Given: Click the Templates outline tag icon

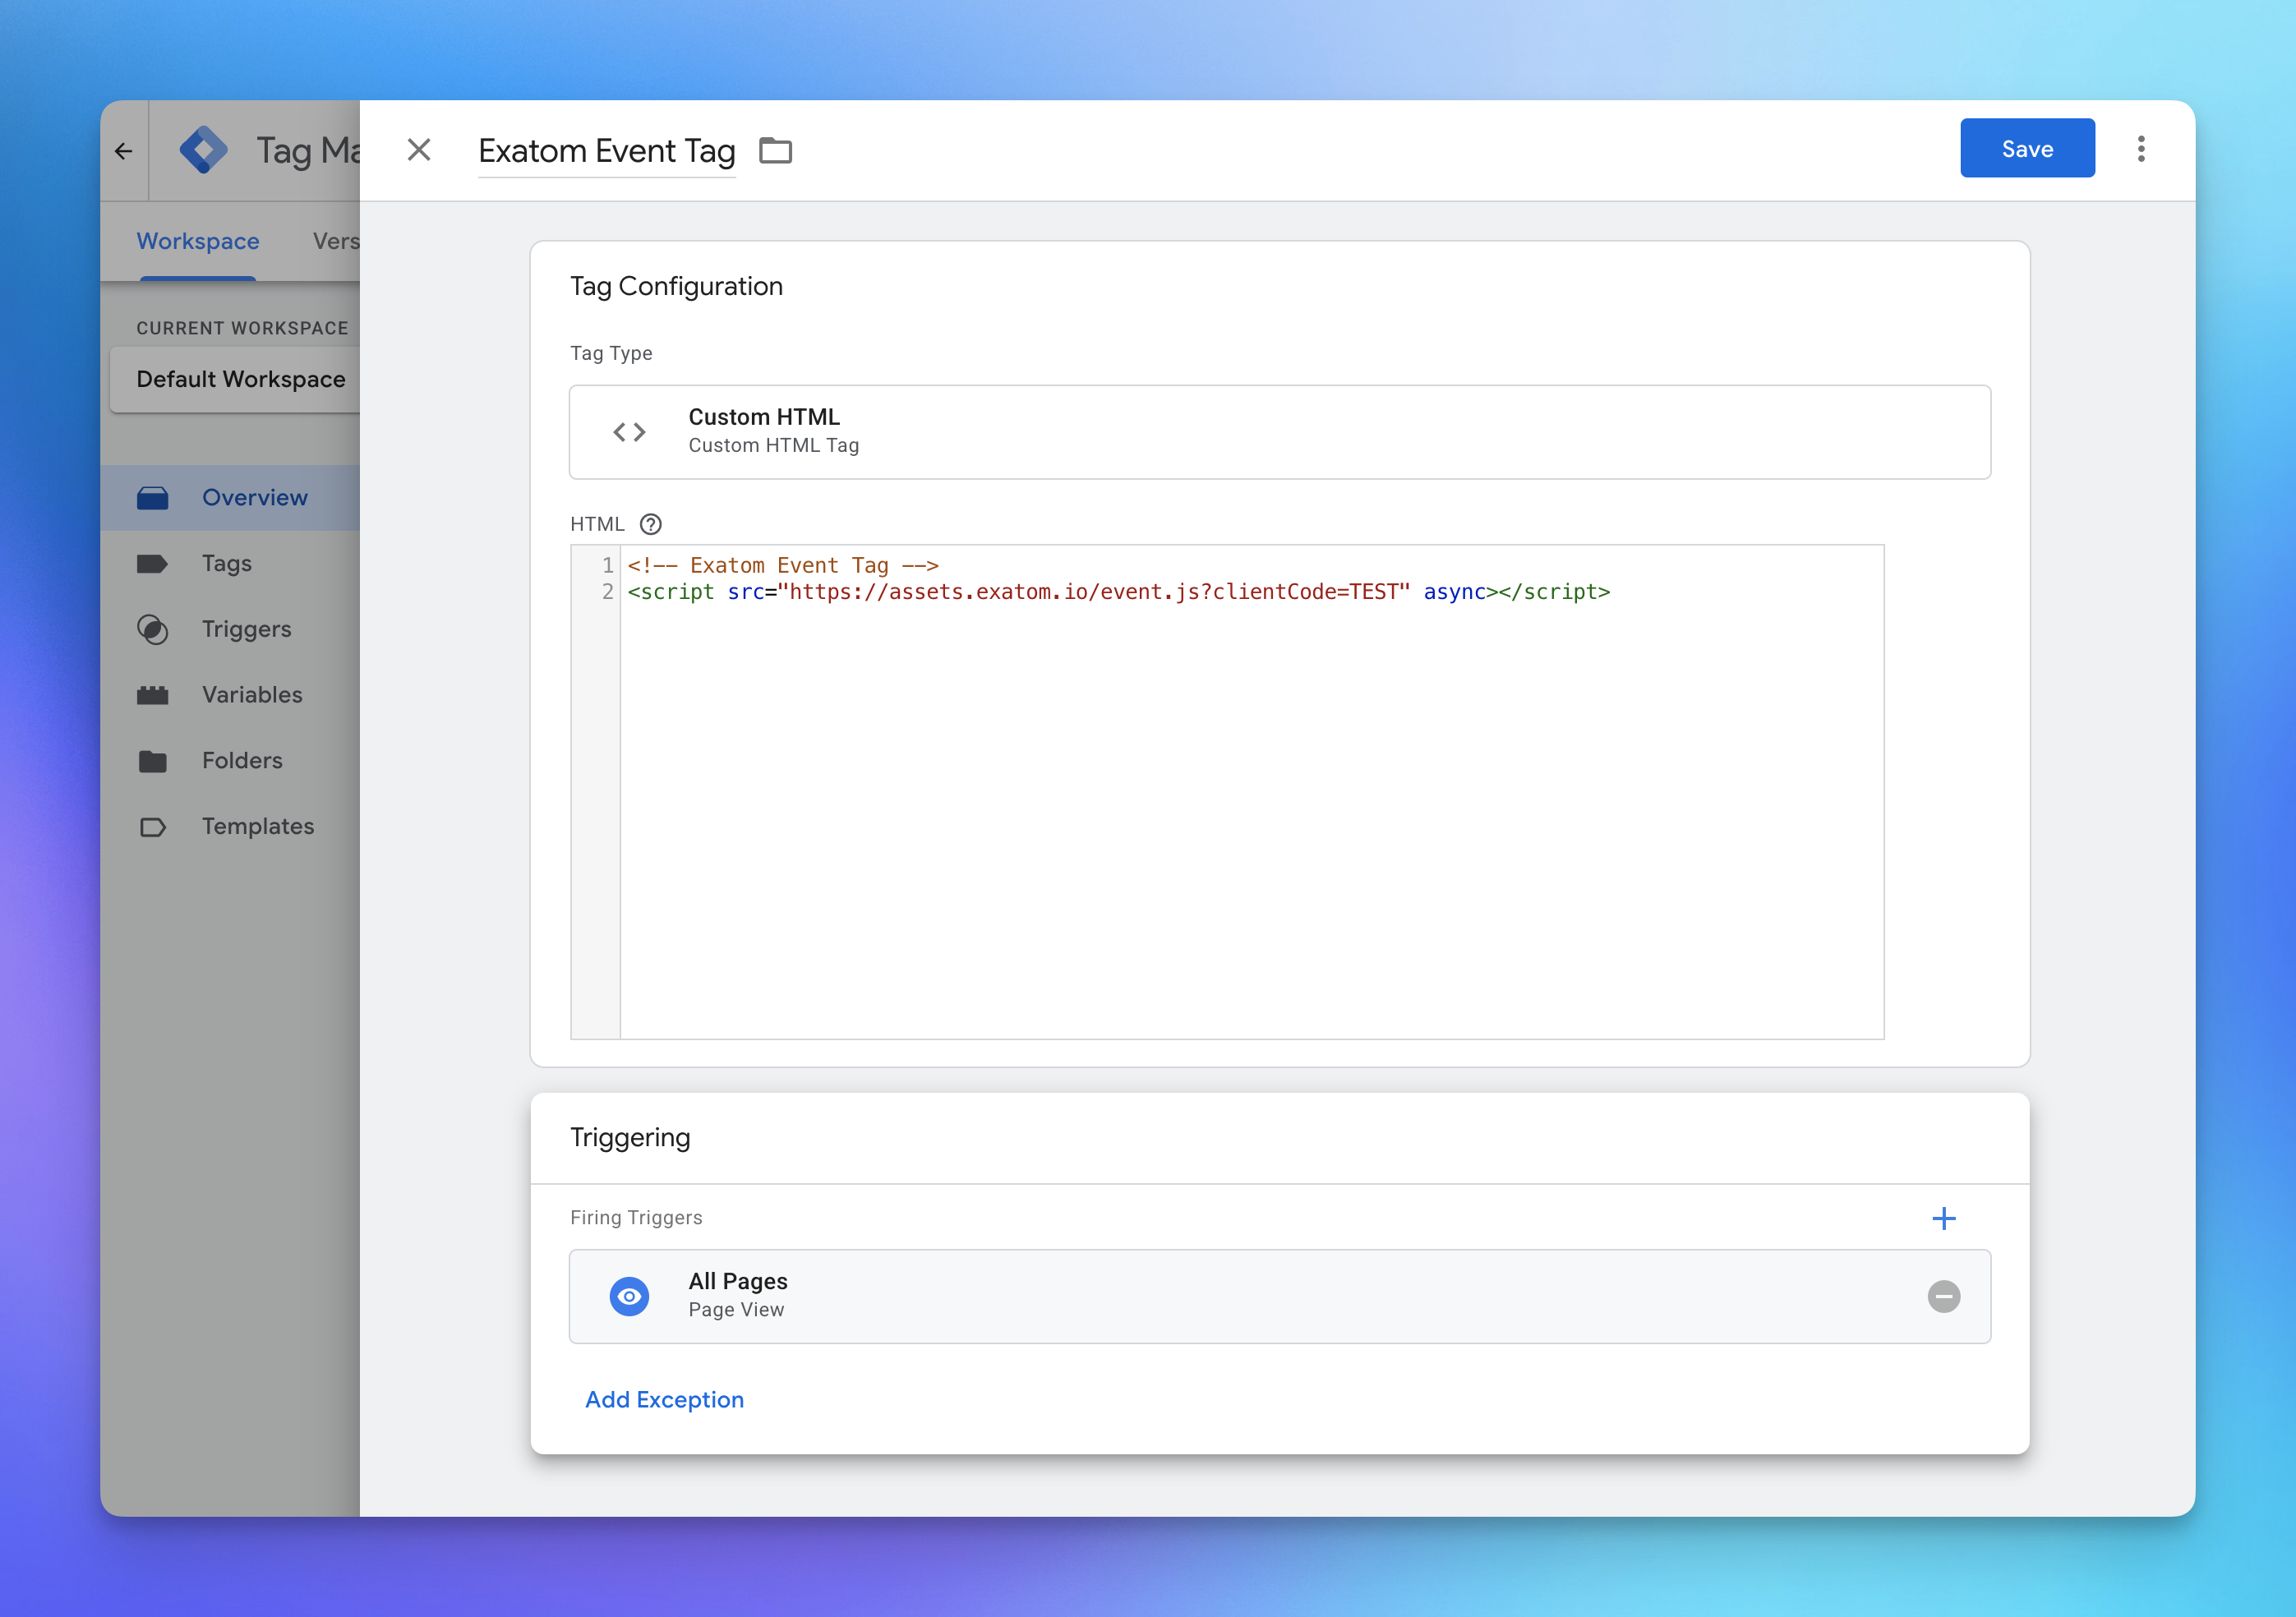Looking at the screenshot, I should click(153, 827).
